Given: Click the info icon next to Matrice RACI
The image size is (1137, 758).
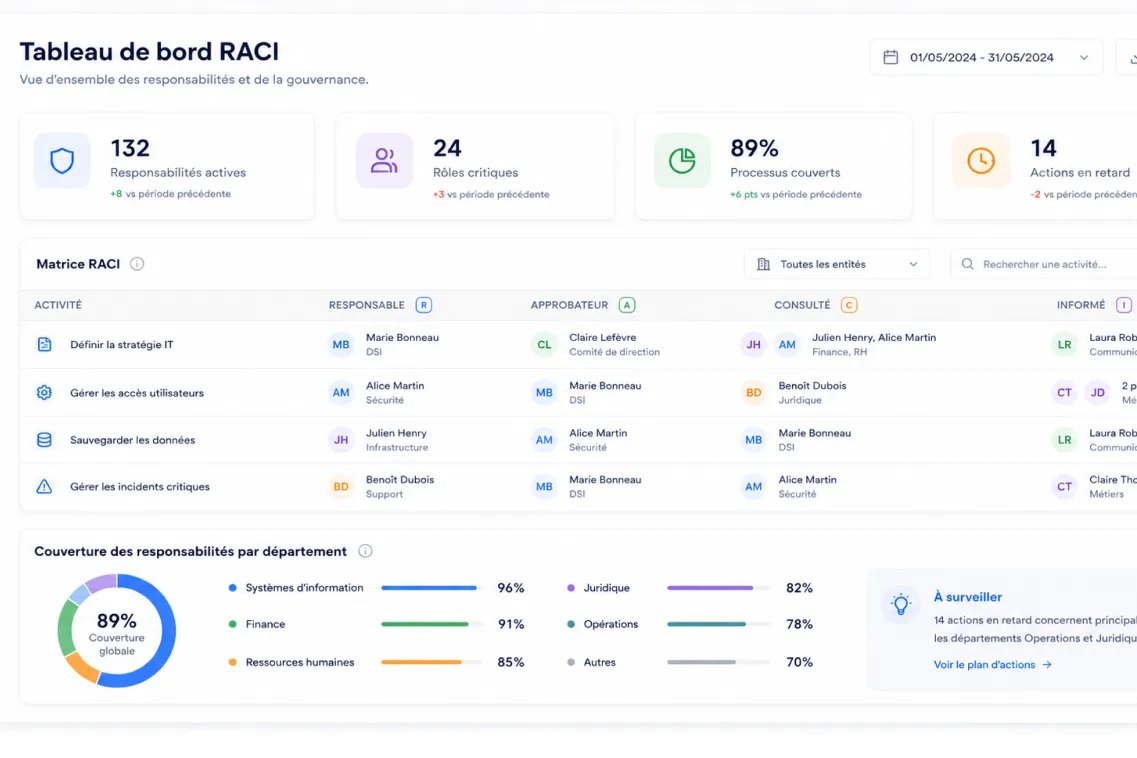Looking at the screenshot, I should pos(137,264).
